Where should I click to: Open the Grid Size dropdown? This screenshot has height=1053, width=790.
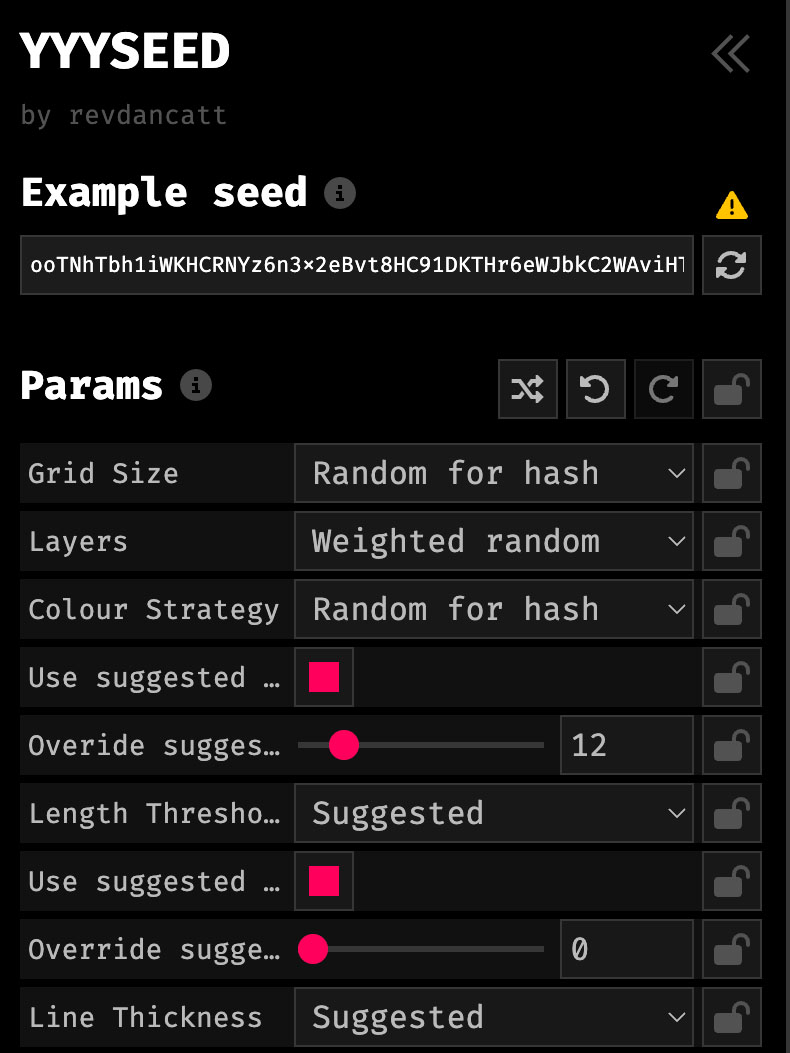[494, 473]
